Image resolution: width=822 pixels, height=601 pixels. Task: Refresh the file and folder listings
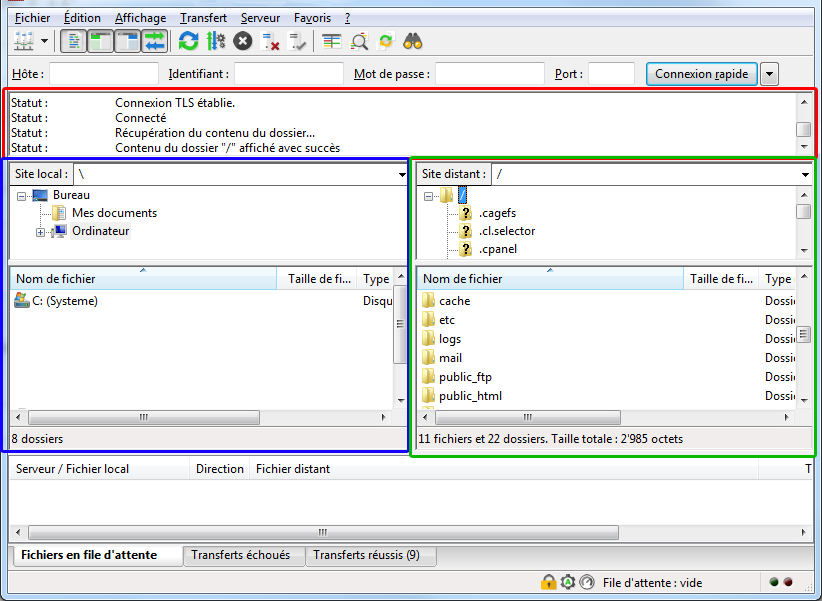click(x=188, y=41)
